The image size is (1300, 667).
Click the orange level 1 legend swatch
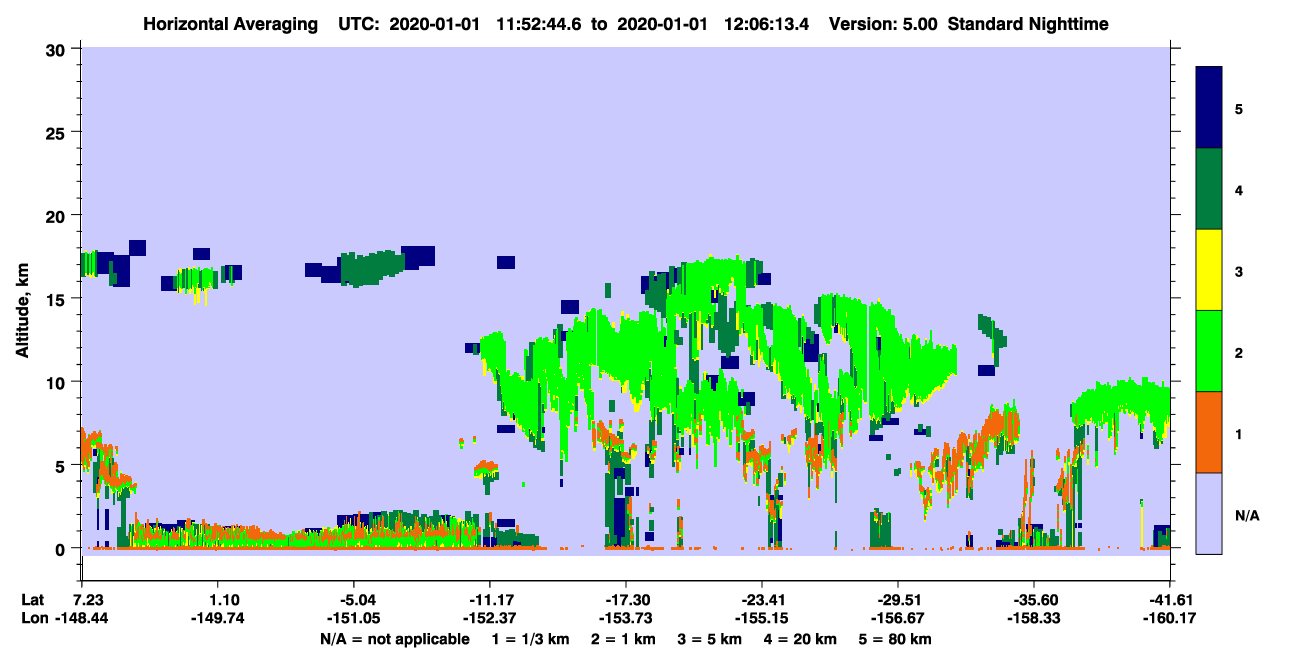1209,432
